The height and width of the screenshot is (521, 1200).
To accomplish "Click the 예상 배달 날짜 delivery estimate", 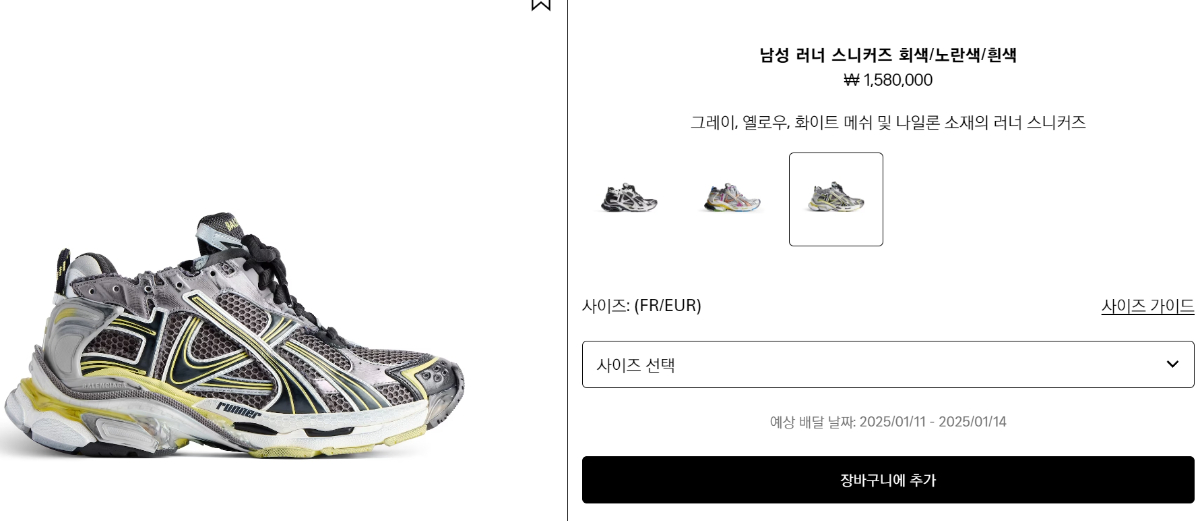I will pos(888,422).
